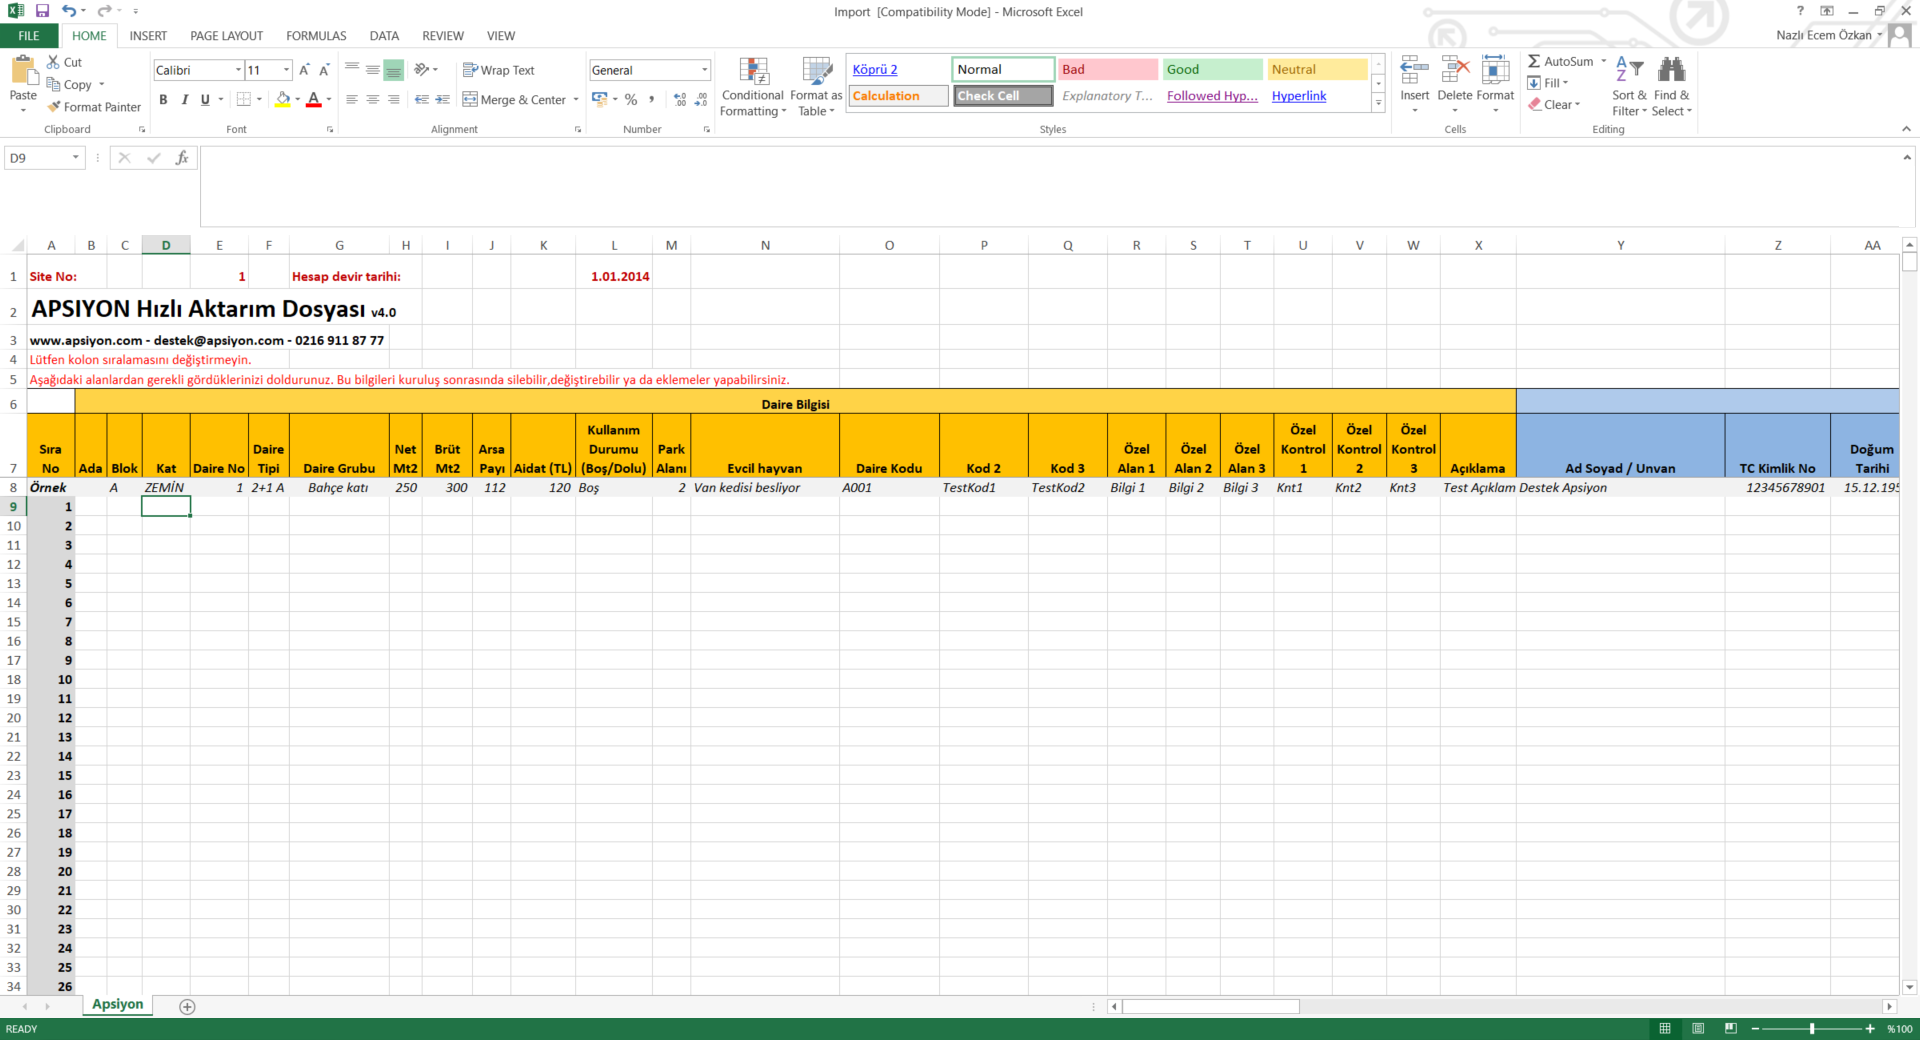This screenshot has width=1920, height=1040.
Task: Apply Percent Style number format
Action: pos(631,99)
